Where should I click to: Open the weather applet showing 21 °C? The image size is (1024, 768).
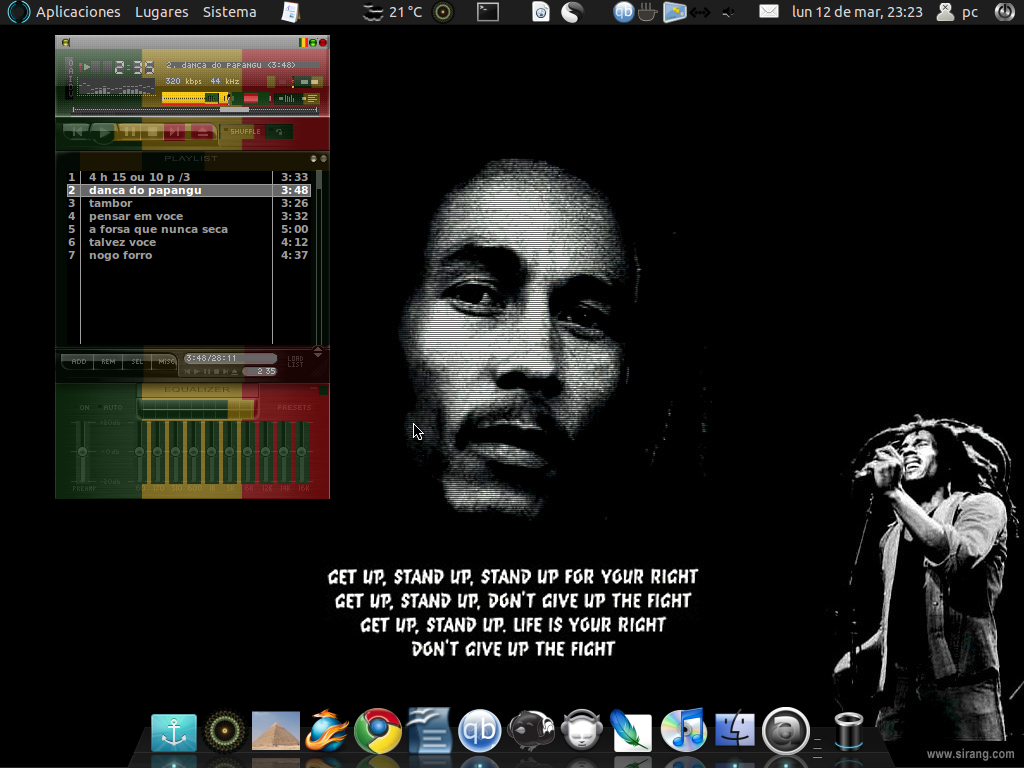[x=392, y=12]
